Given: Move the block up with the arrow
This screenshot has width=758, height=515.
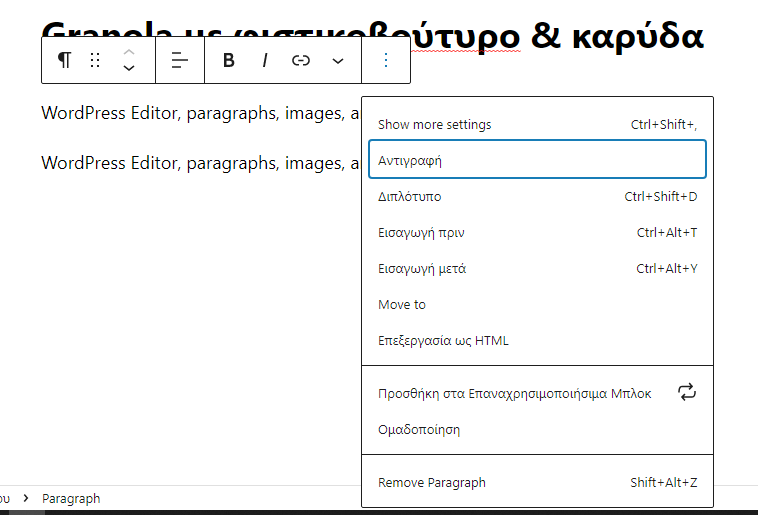Looking at the screenshot, I should point(128,52).
